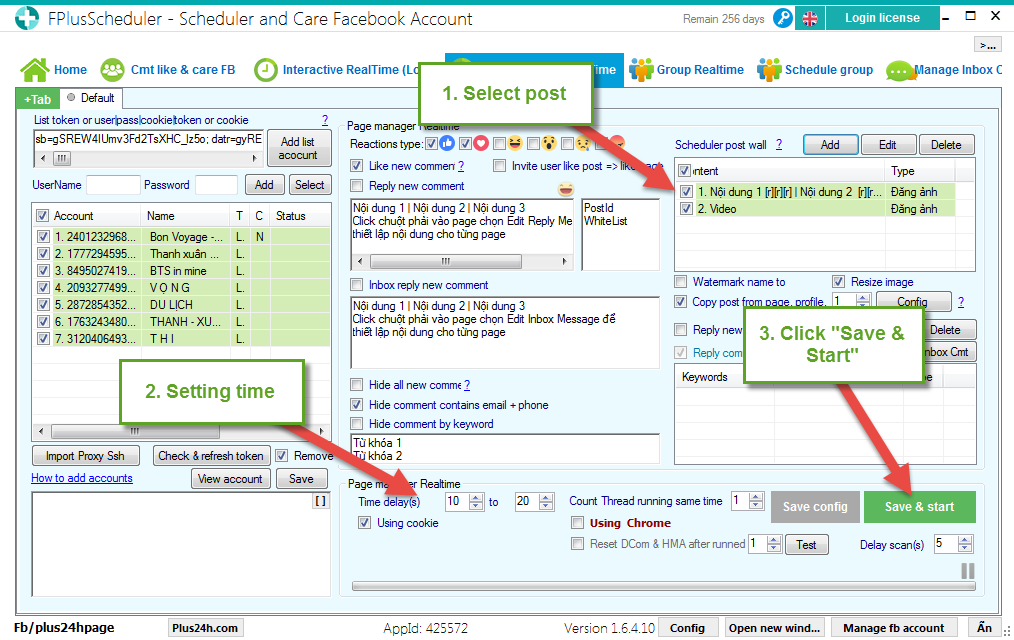Click the smiley emoji beside Reply new comment
This screenshot has height=640, width=1014.
[x=566, y=189]
